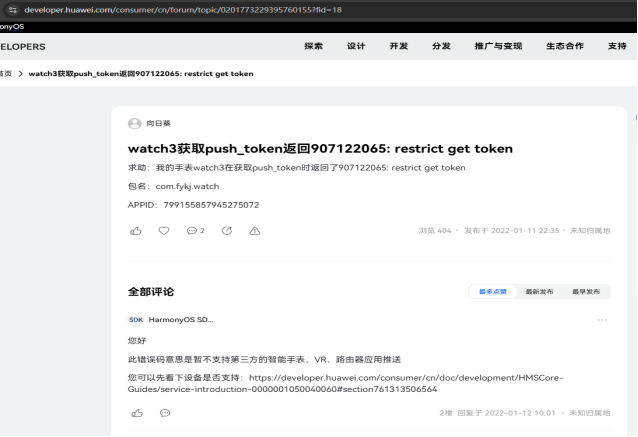This screenshot has height=437, width=638.
Task: Click the 全部评论 heading
Action: pyautogui.click(x=151, y=292)
